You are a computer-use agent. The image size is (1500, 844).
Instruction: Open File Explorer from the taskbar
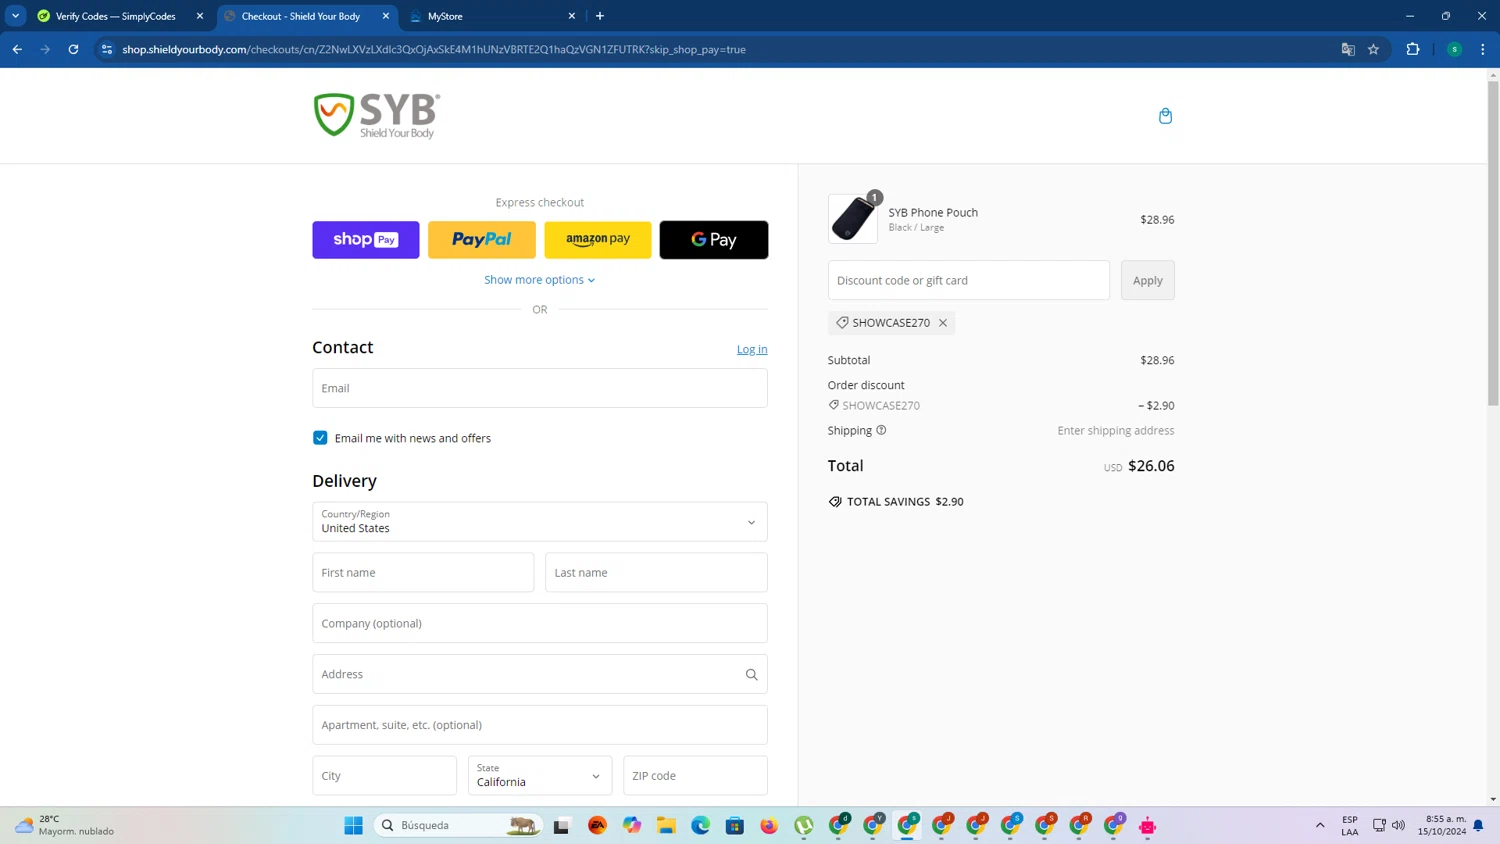[666, 826]
